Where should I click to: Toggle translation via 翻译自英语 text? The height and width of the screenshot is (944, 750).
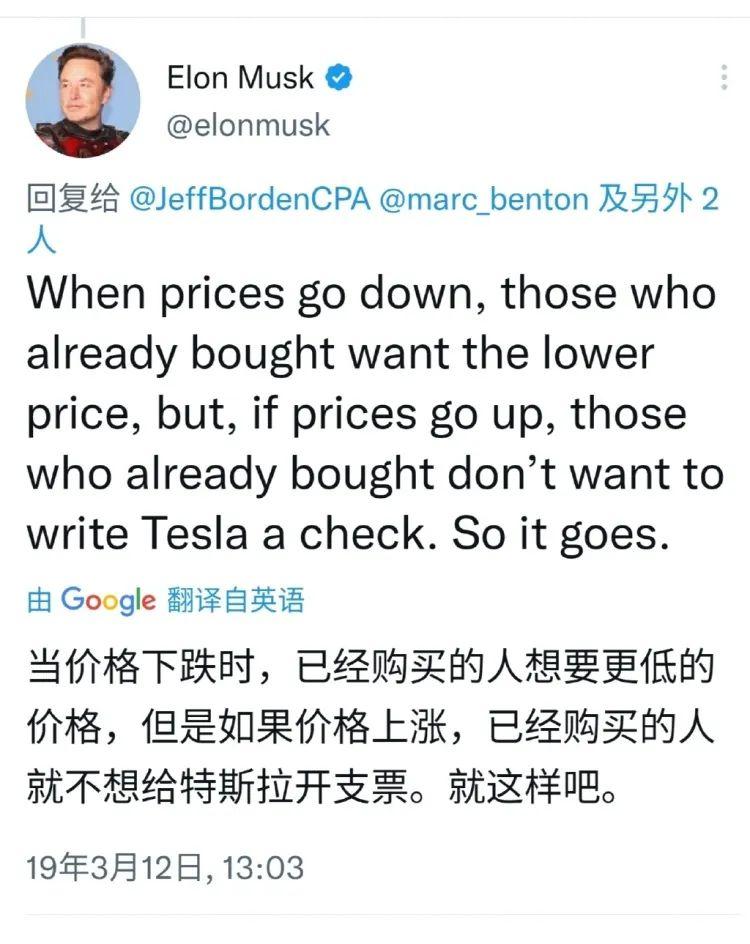(236, 600)
